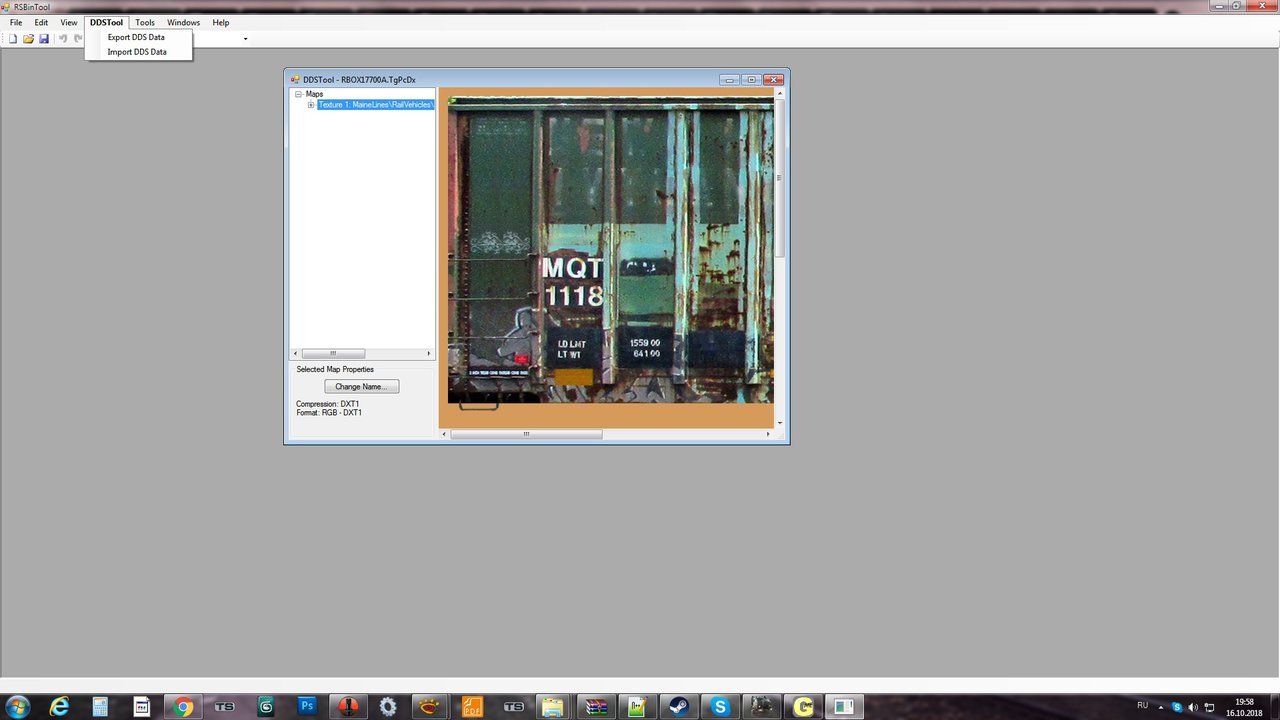Choose Import DDS Data from menu
The image size is (1280, 720).
click(x=137, y=52)
